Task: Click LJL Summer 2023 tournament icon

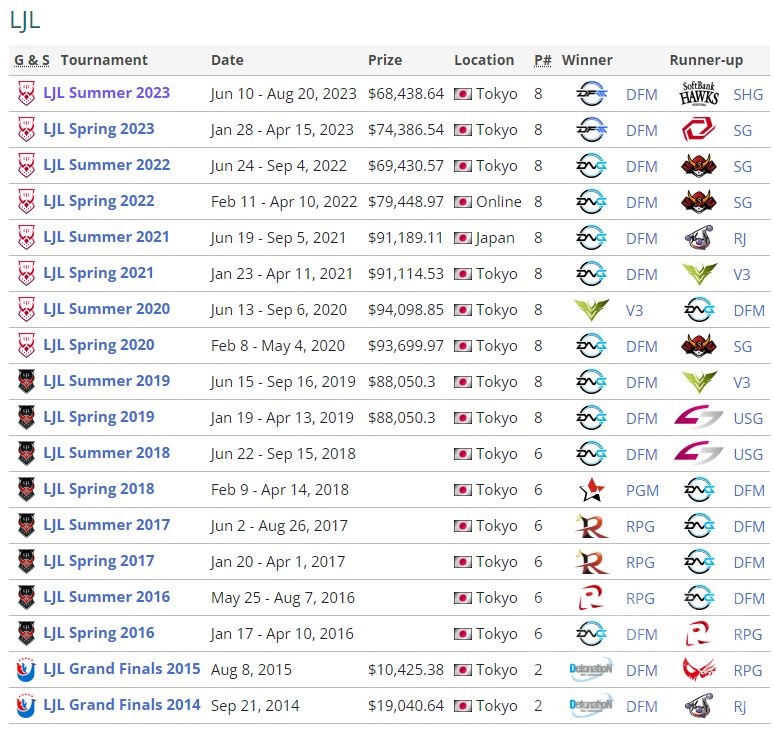Action: tap(26, 93)
